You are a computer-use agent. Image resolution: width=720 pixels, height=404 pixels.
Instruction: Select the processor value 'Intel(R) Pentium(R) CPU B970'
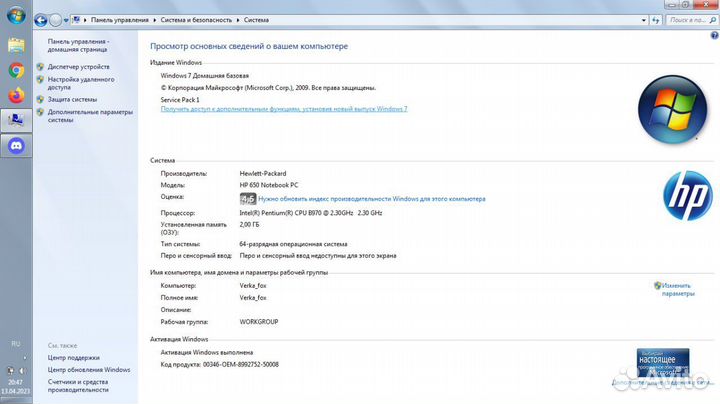click(x=280, y=213)
